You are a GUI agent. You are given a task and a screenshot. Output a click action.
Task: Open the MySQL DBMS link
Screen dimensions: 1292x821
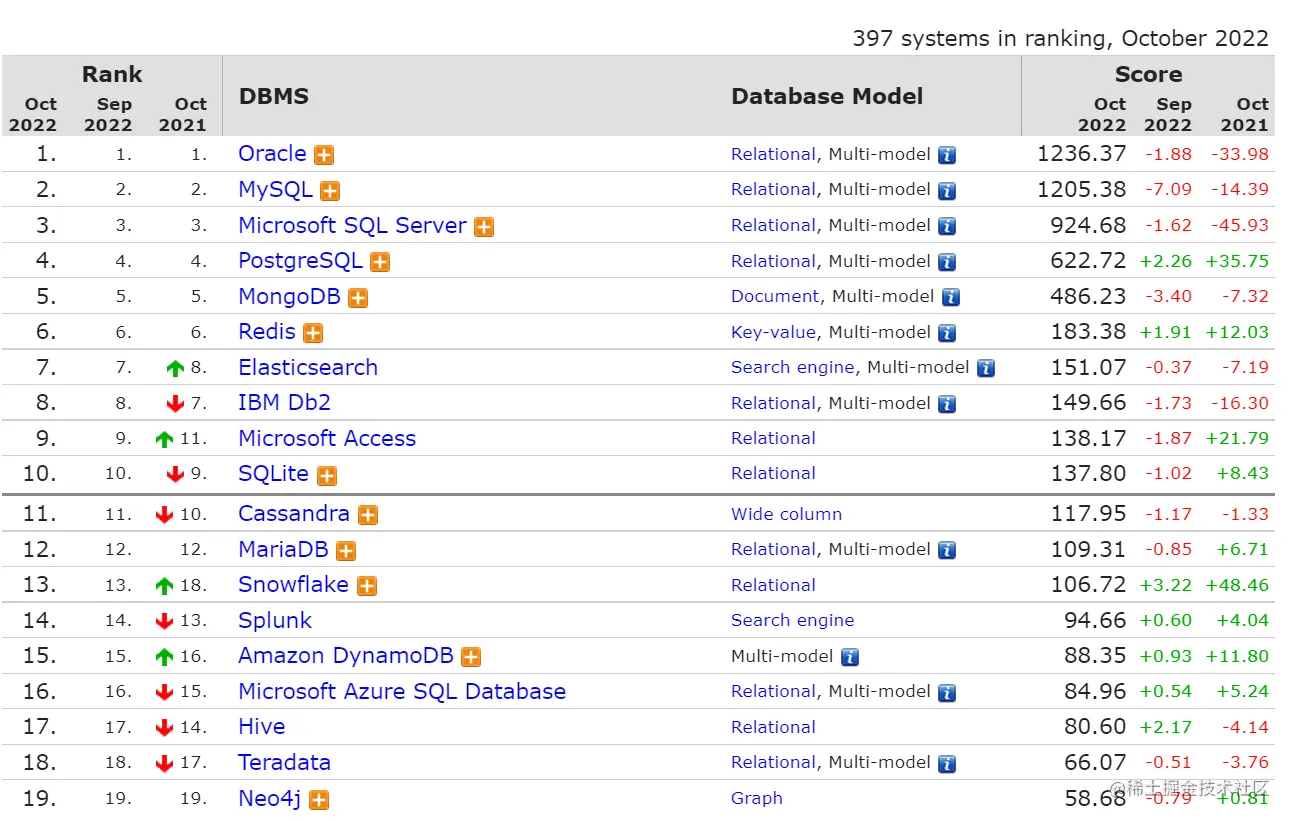coord(275,189)
